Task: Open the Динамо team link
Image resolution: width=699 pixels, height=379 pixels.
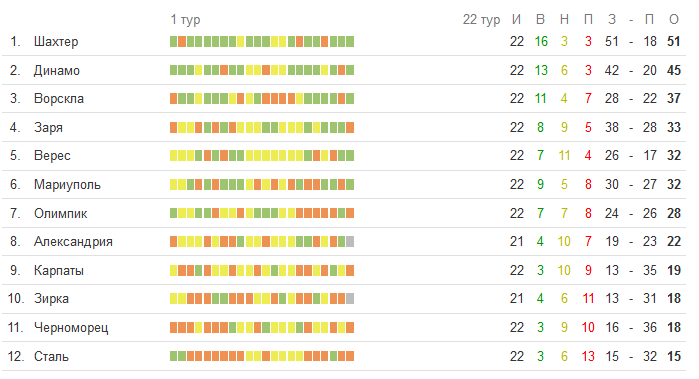Action: point(57,70)
